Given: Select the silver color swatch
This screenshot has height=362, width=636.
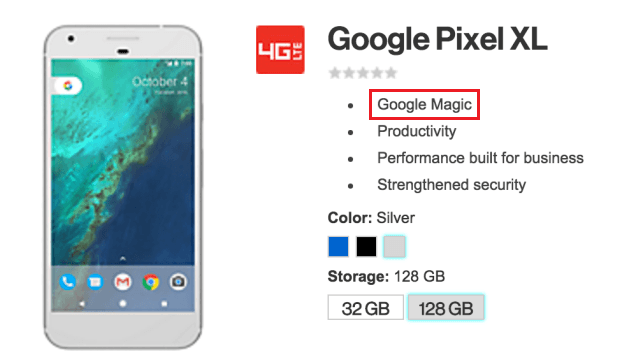Looking at the screenshot, I should pyautogui.click(x=394, y=246).
